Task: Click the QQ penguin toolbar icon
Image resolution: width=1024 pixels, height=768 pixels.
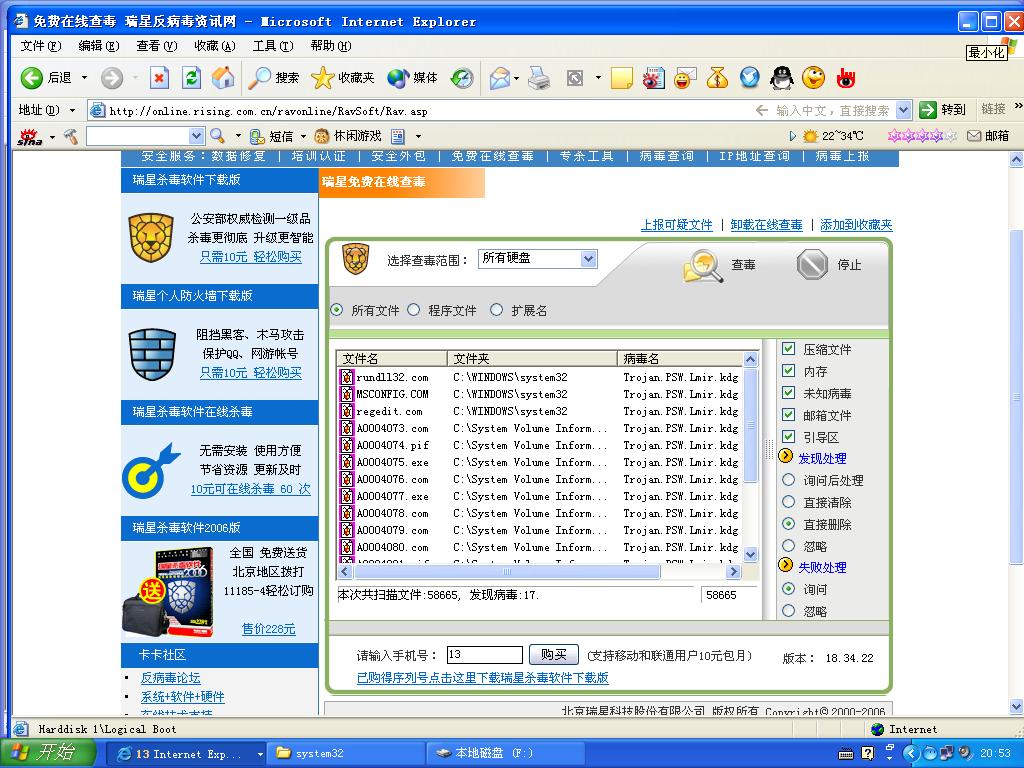Action: tap(782, 78)
